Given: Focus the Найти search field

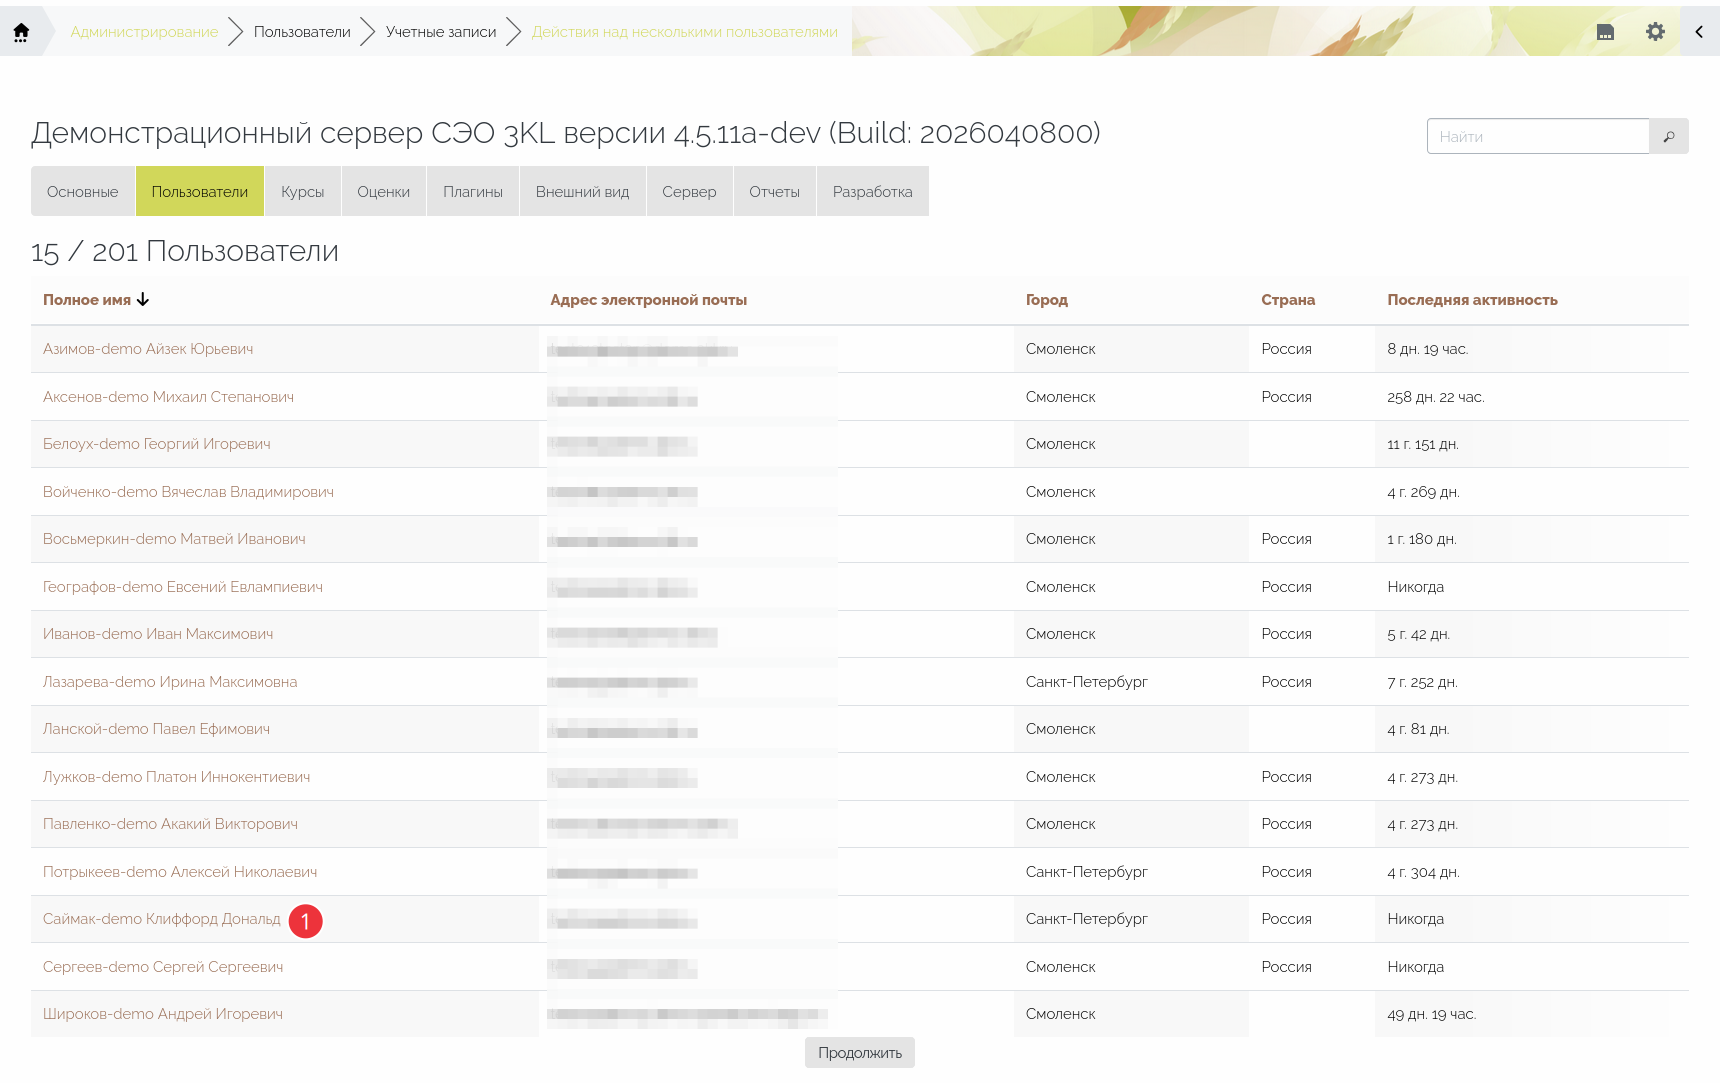Looking at the screenshot, I should [x=1537, y=137].
